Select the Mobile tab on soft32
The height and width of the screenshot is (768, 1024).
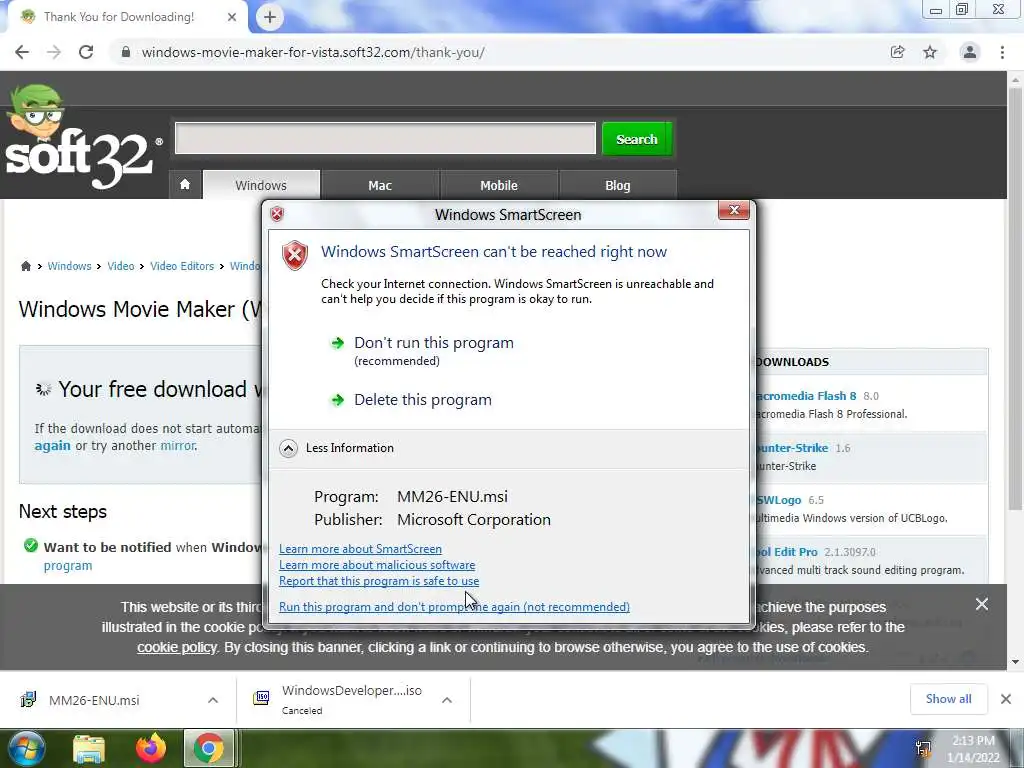click(x=499, y=185)
